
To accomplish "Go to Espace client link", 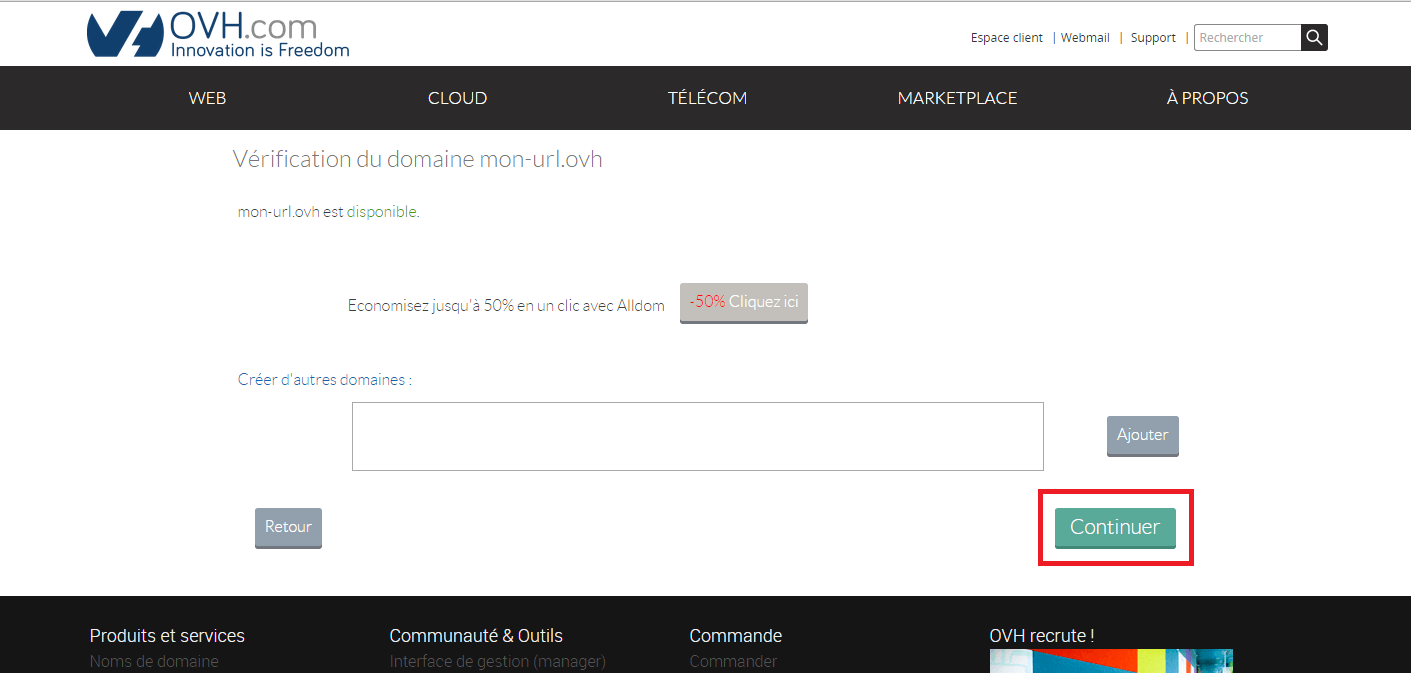I will (x=1006, y=38).
